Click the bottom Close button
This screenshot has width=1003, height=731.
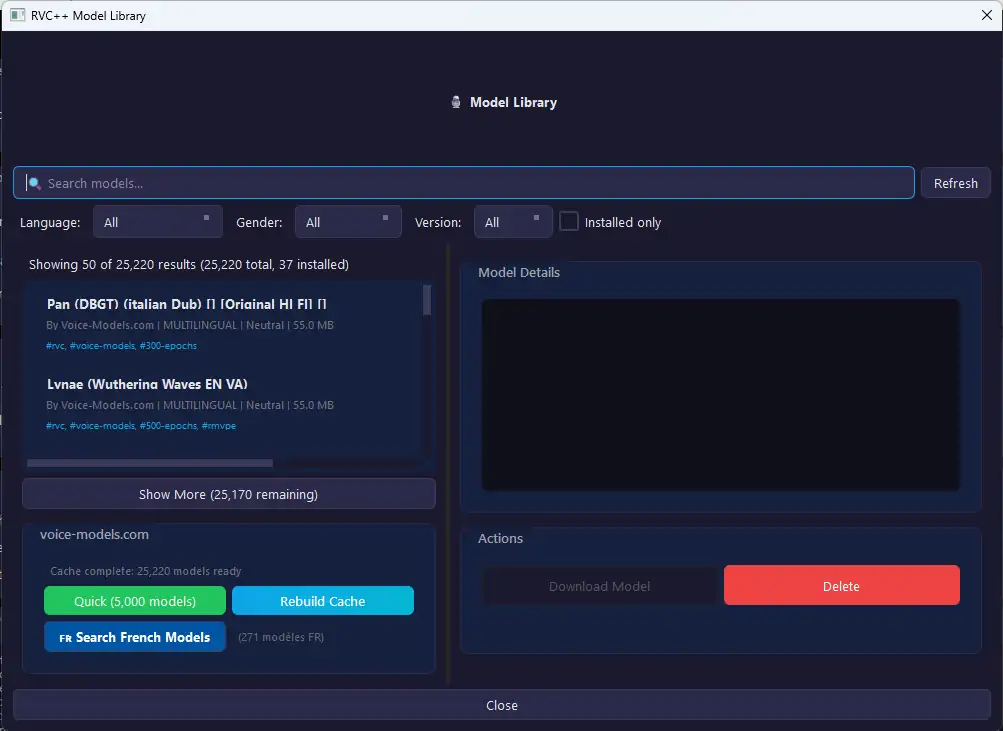click(501, 705)
